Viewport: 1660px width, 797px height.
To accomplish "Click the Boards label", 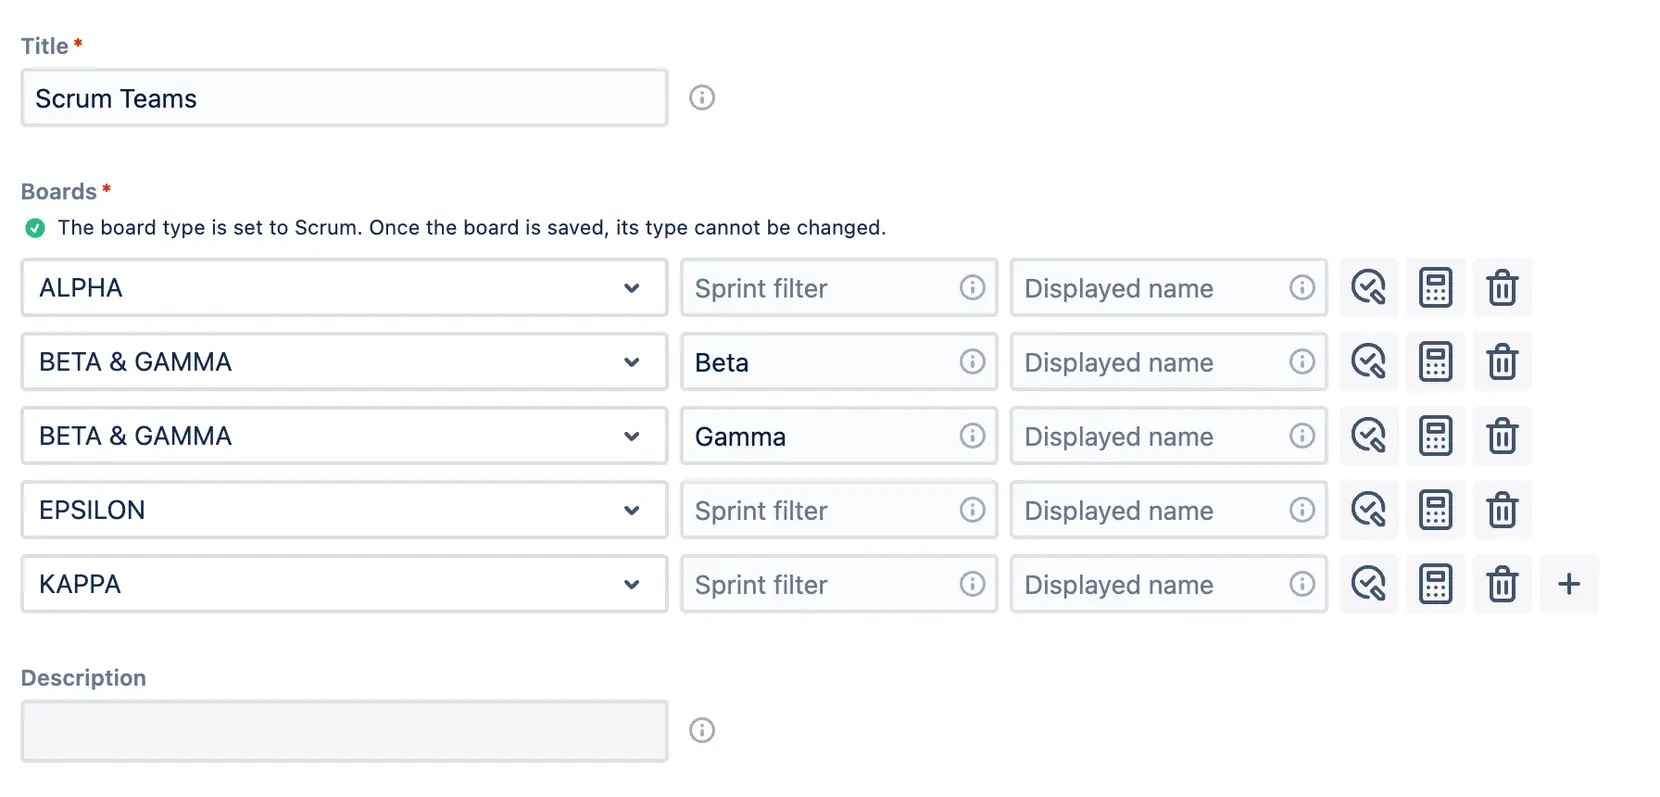I will click(59, 192).
